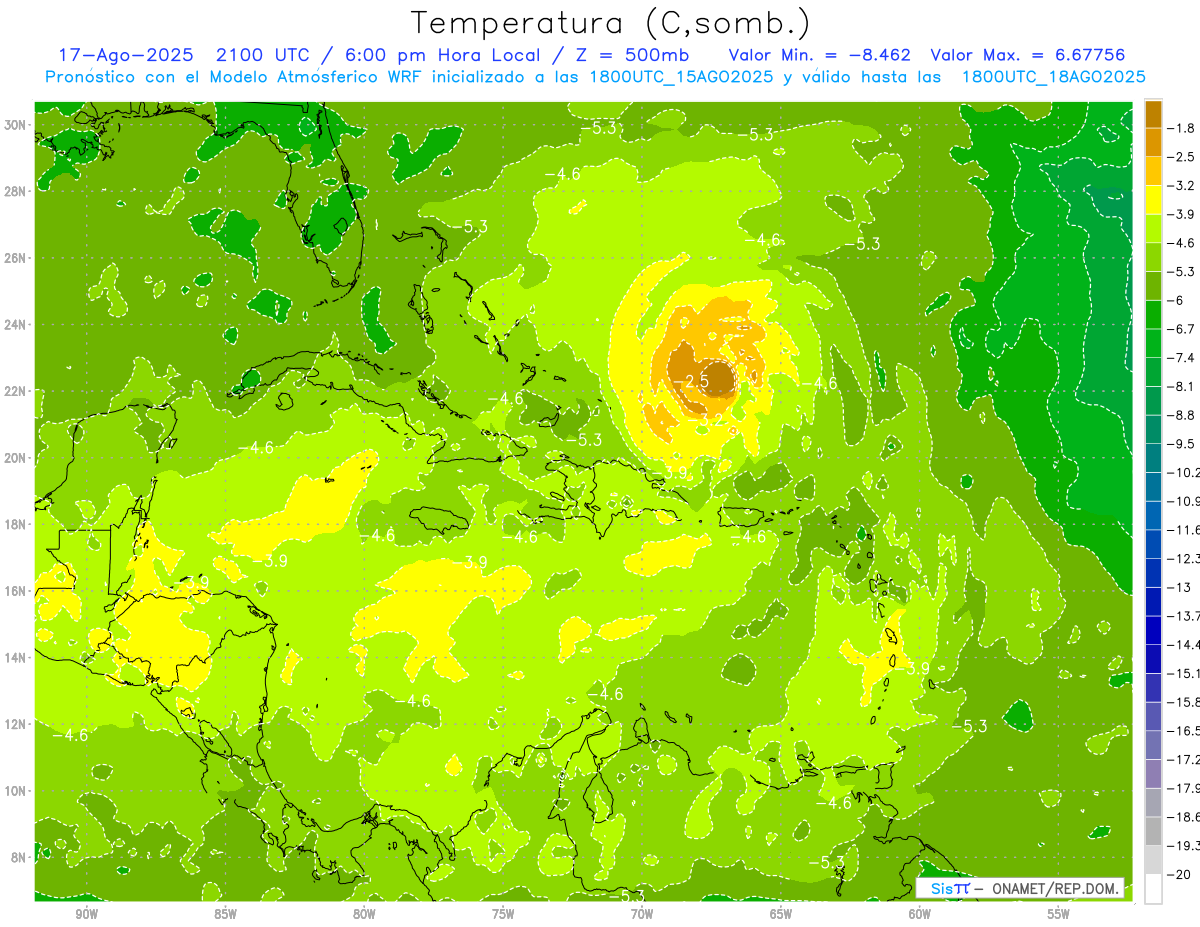Click 'Valor Min. = -8.462' text

coord(820,55)
